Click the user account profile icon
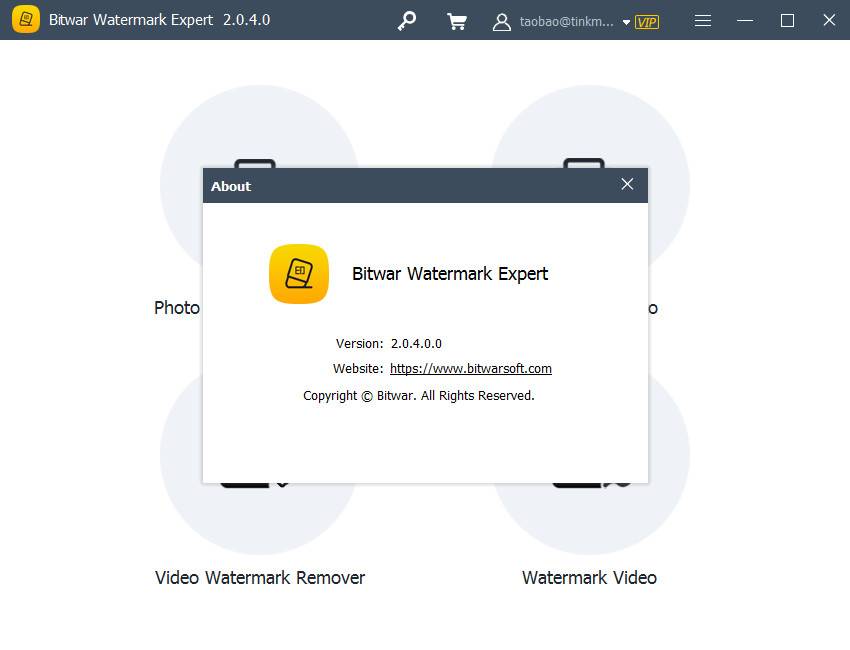This screenshot has width=850, height=650. [x=501, y=22]
